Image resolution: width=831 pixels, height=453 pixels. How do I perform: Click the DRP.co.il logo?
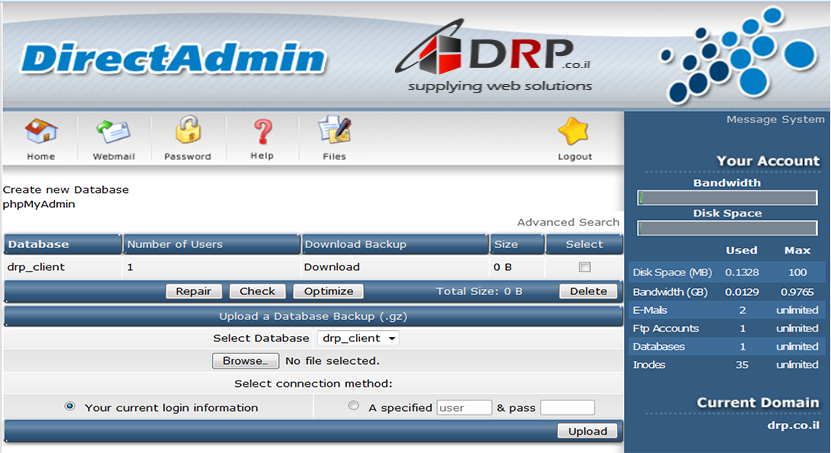500,58
